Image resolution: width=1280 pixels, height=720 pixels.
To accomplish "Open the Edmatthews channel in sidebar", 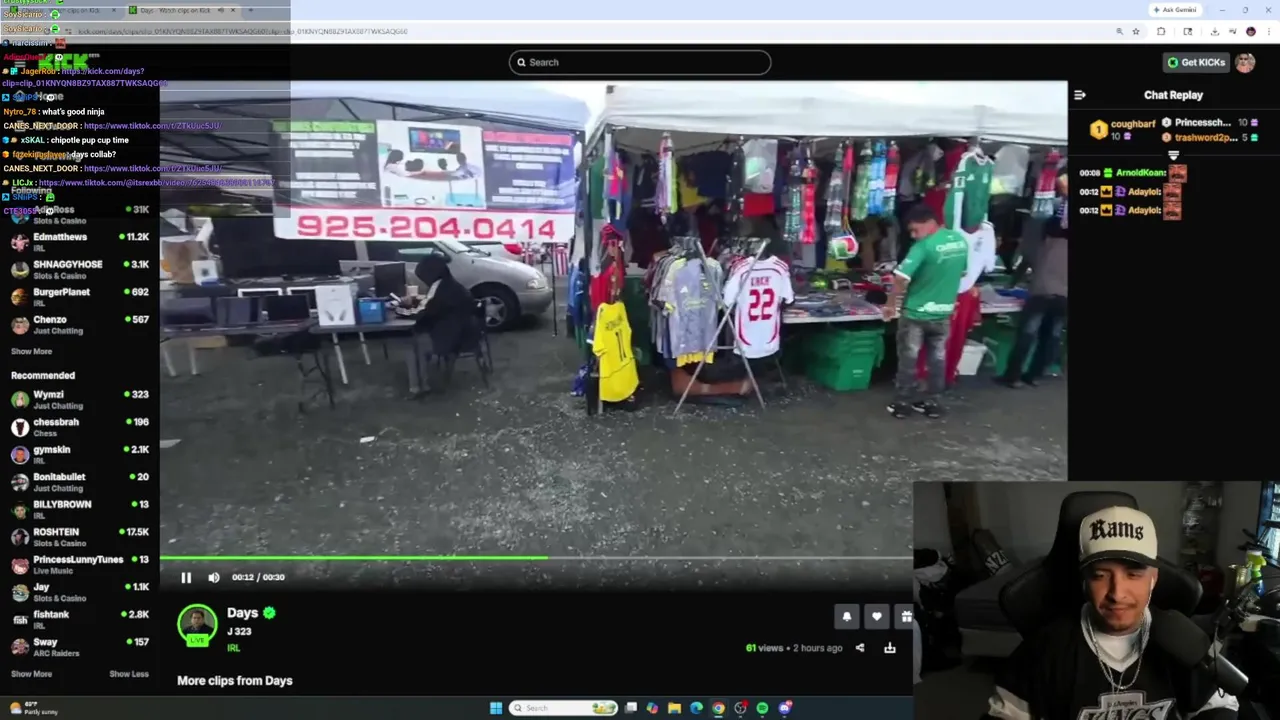I will (x=80, y=242).
